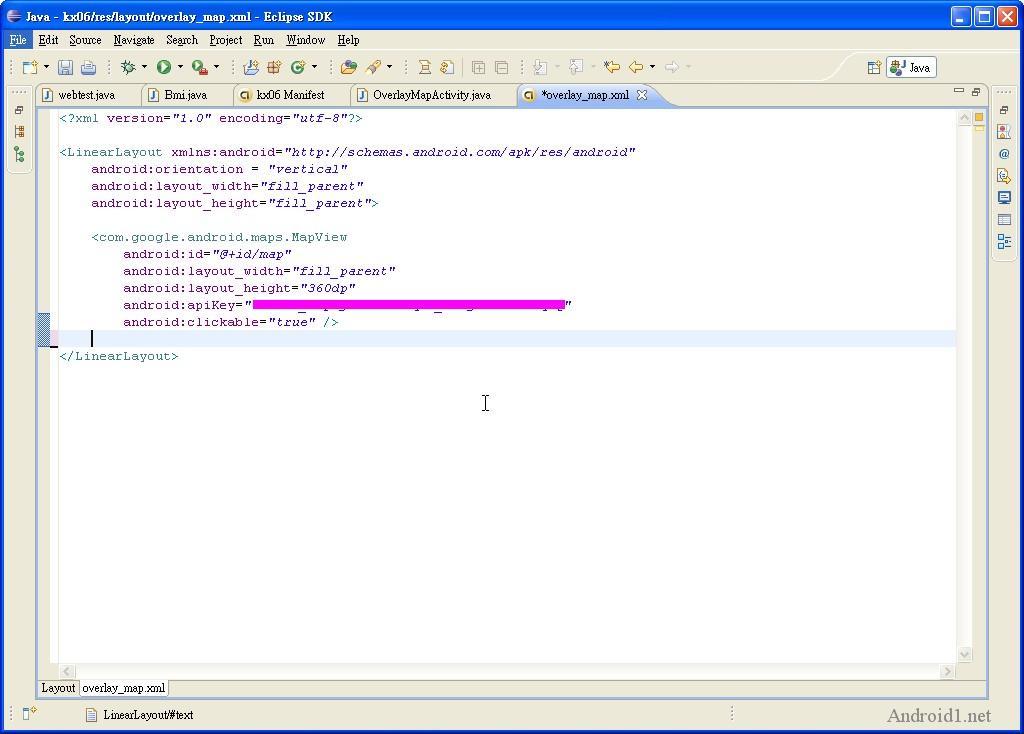1024x734 pixels.
Task: Minimize the editor area
Action: click(959, 91)
